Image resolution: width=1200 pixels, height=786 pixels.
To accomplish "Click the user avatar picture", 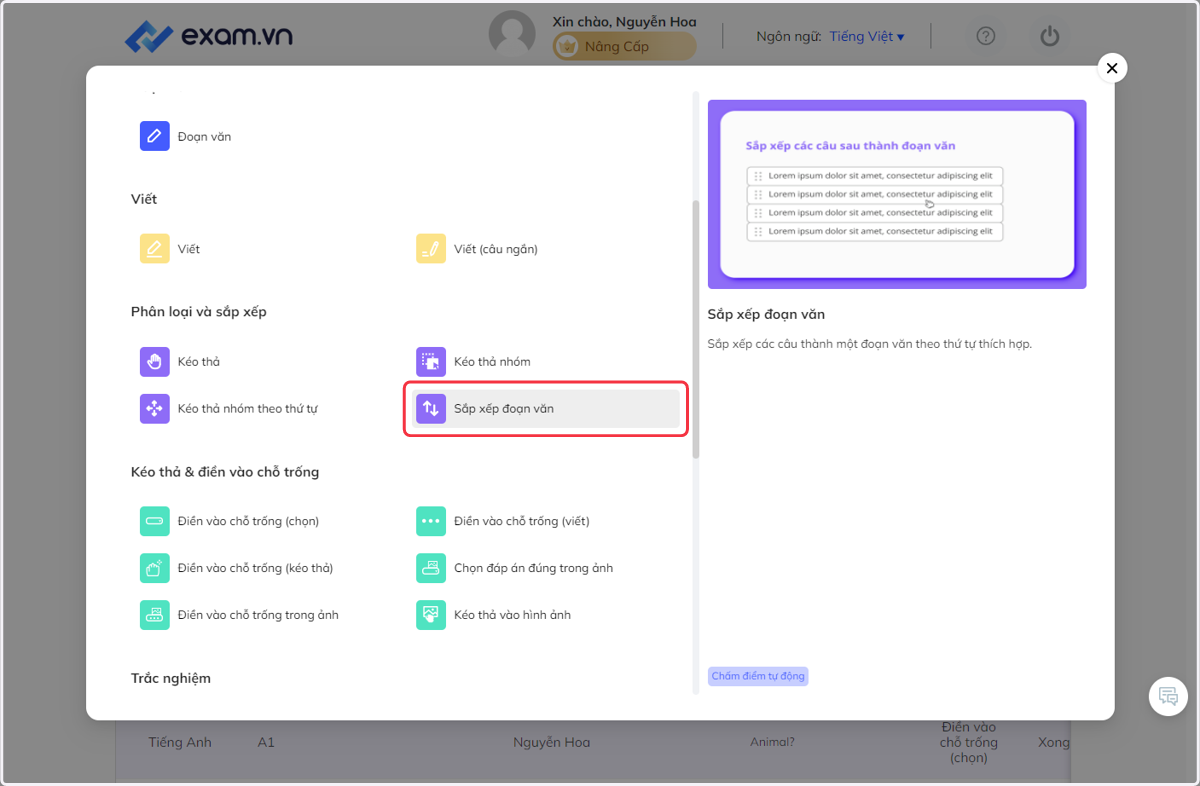I will (512, 35).
